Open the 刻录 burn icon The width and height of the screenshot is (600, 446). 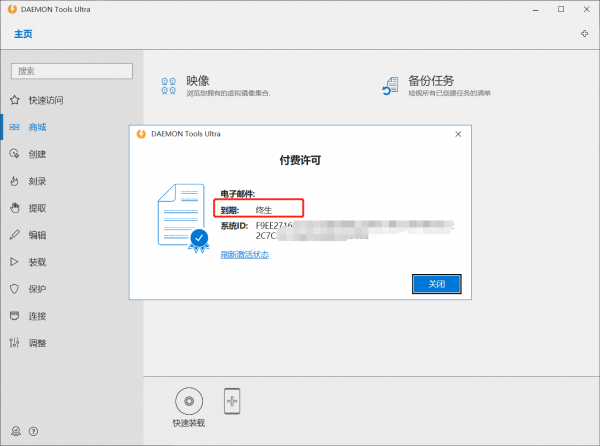pos(14,181)
